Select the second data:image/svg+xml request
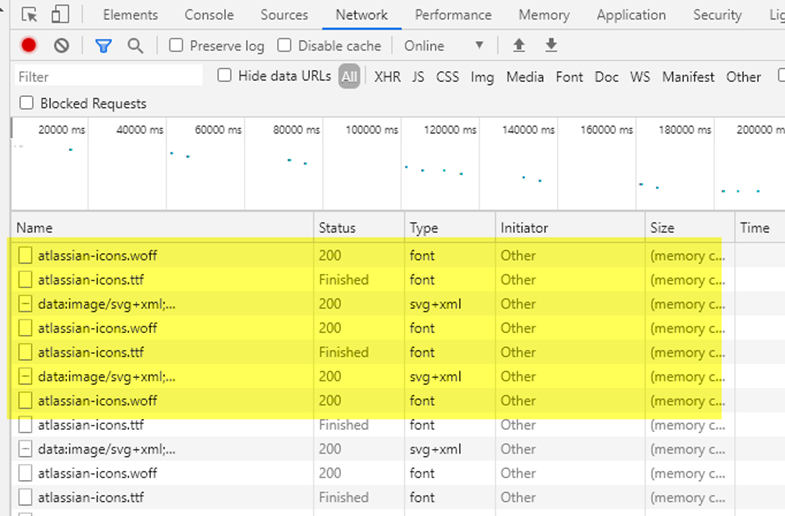The width and height of the screenshot is (785, 516). tap(398, 376)
